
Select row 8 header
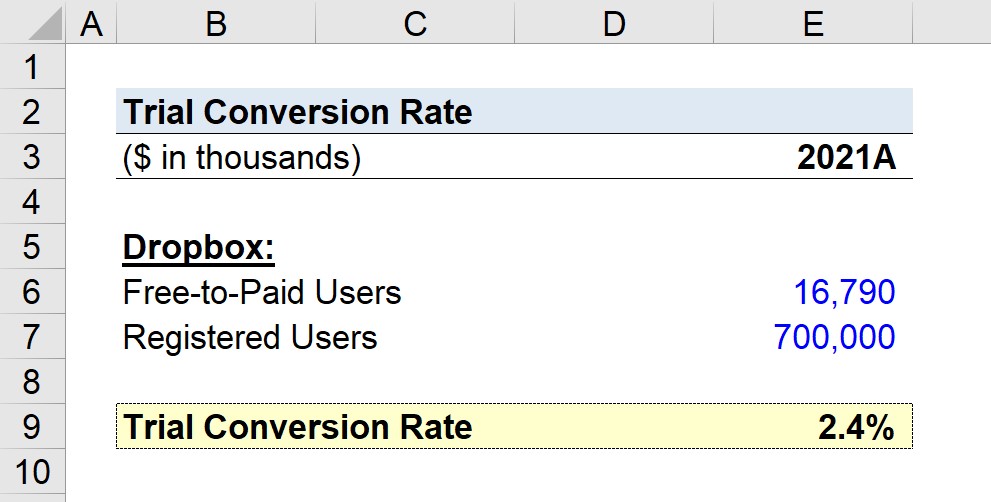pos(32,381)
